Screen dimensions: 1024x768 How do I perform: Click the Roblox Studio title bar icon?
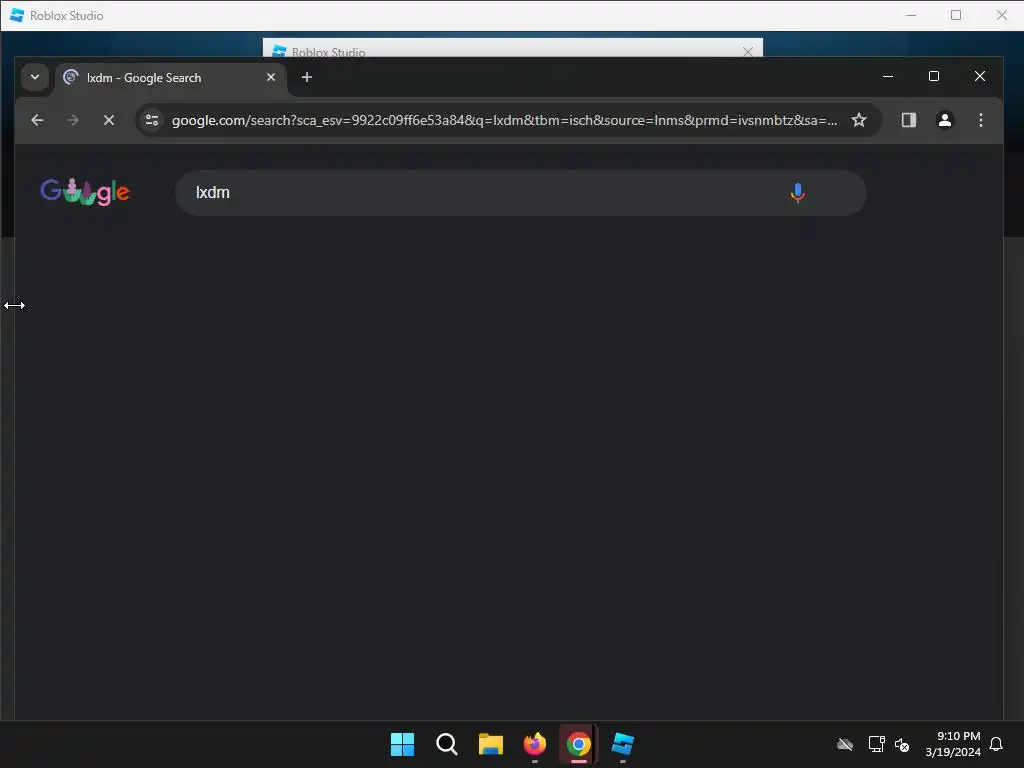(x=17, y=15)
